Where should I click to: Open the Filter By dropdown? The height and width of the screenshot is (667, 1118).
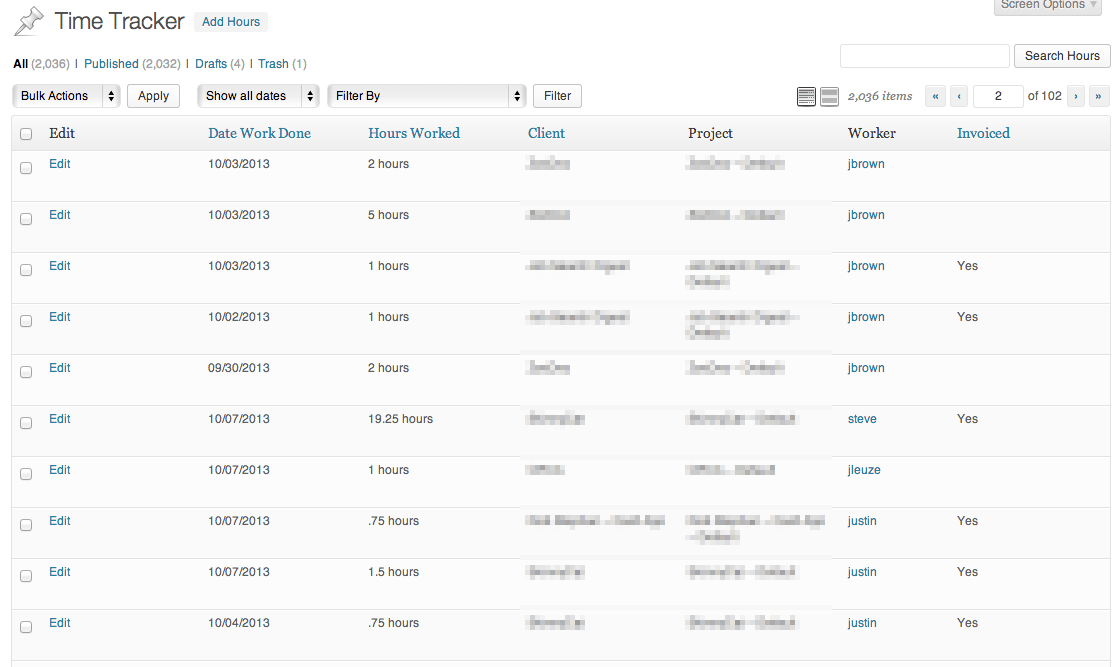(x=426, y=96)
